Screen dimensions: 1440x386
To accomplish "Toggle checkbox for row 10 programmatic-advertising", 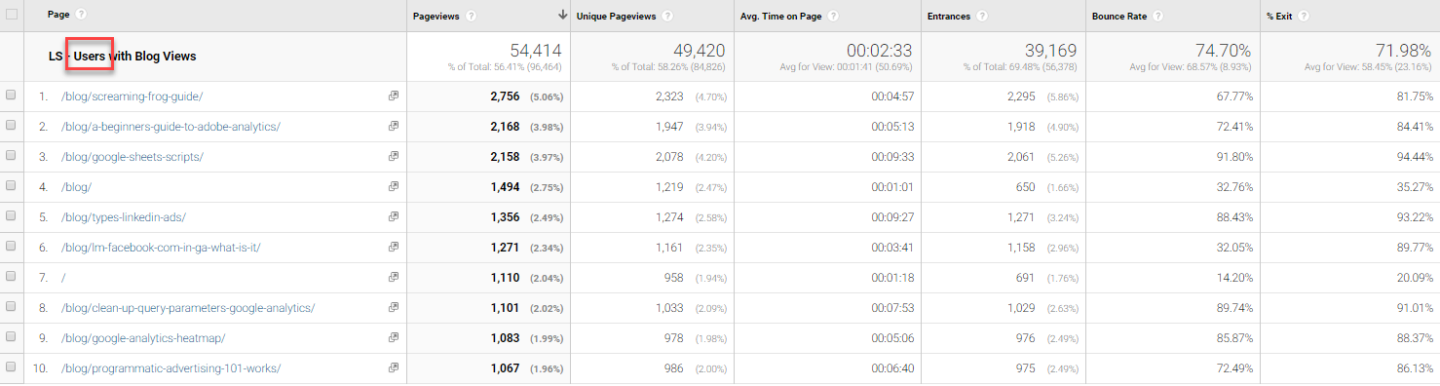I will (x=11, y=368).
